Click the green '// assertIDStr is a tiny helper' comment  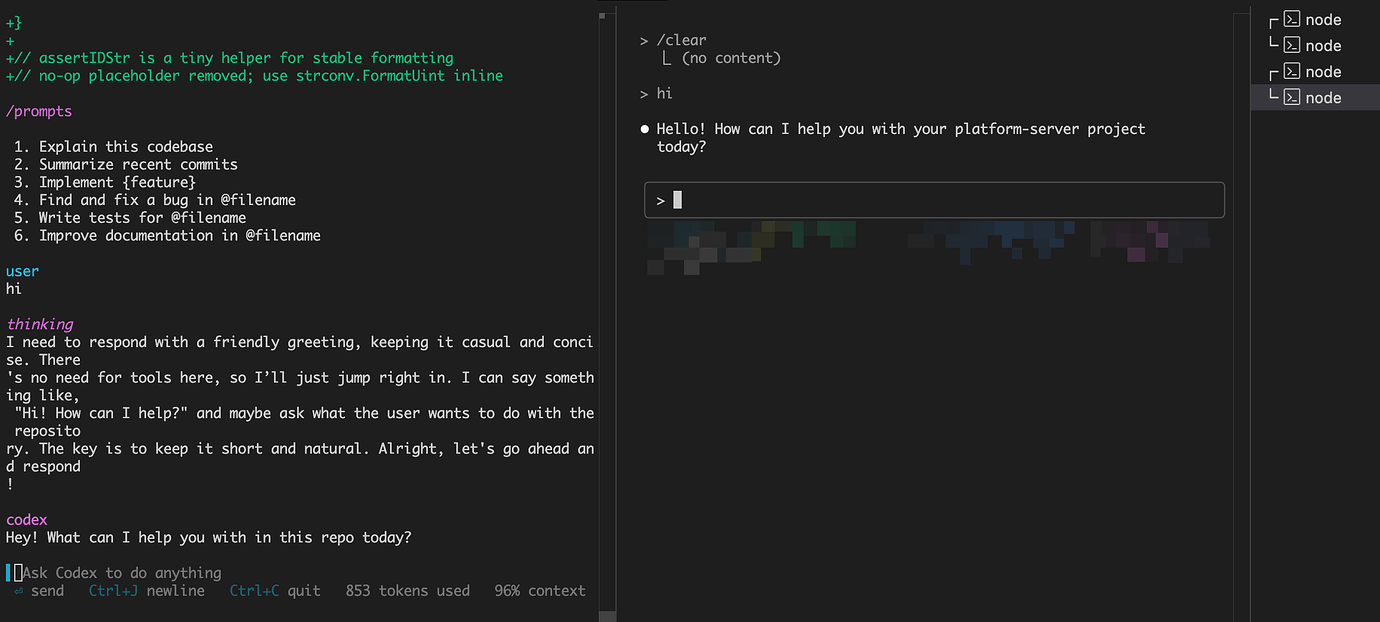pyautogui.click(x=230, y=58)
